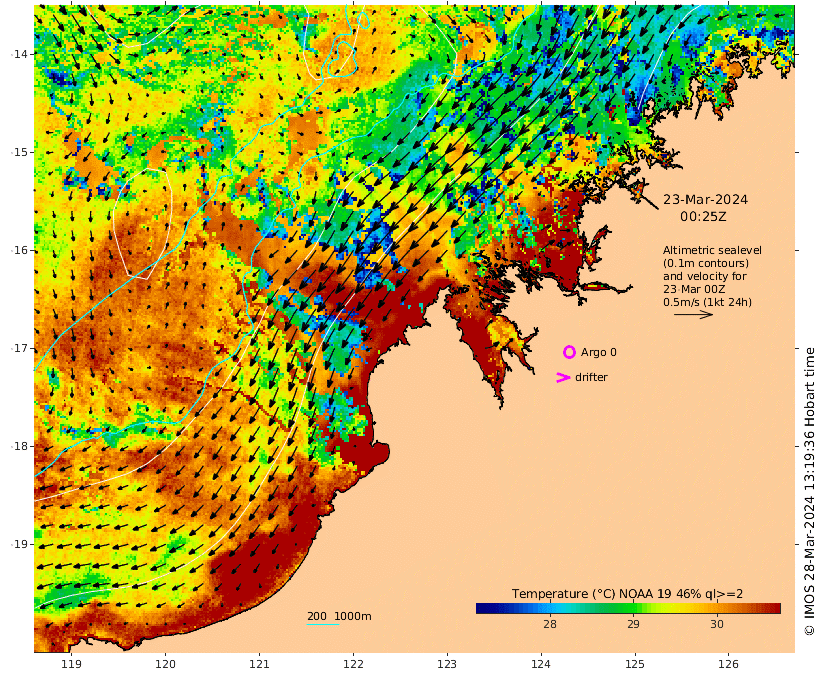
Task: Click the 0.5m/s velocity scale arrow
Action: click(x=693, y=314)
